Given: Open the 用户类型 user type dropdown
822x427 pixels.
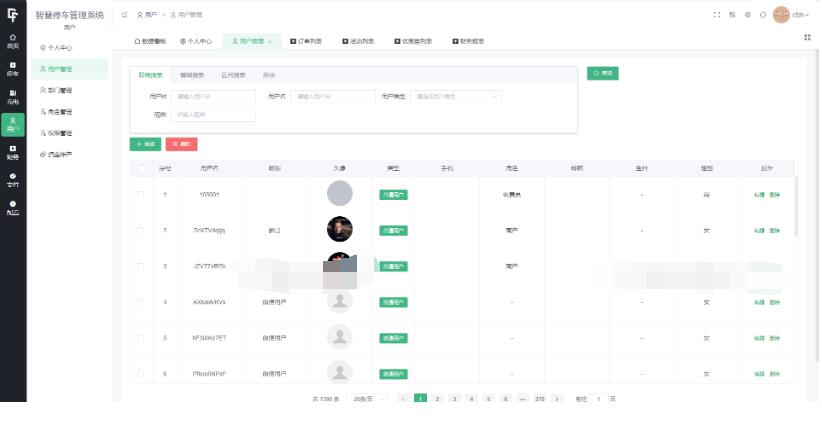Looking at the screenshot, I should click(456, 96).
